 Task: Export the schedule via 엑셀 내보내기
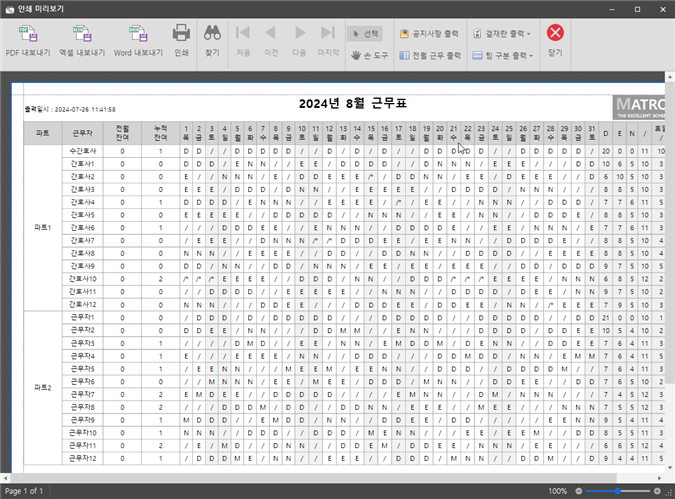80,39
